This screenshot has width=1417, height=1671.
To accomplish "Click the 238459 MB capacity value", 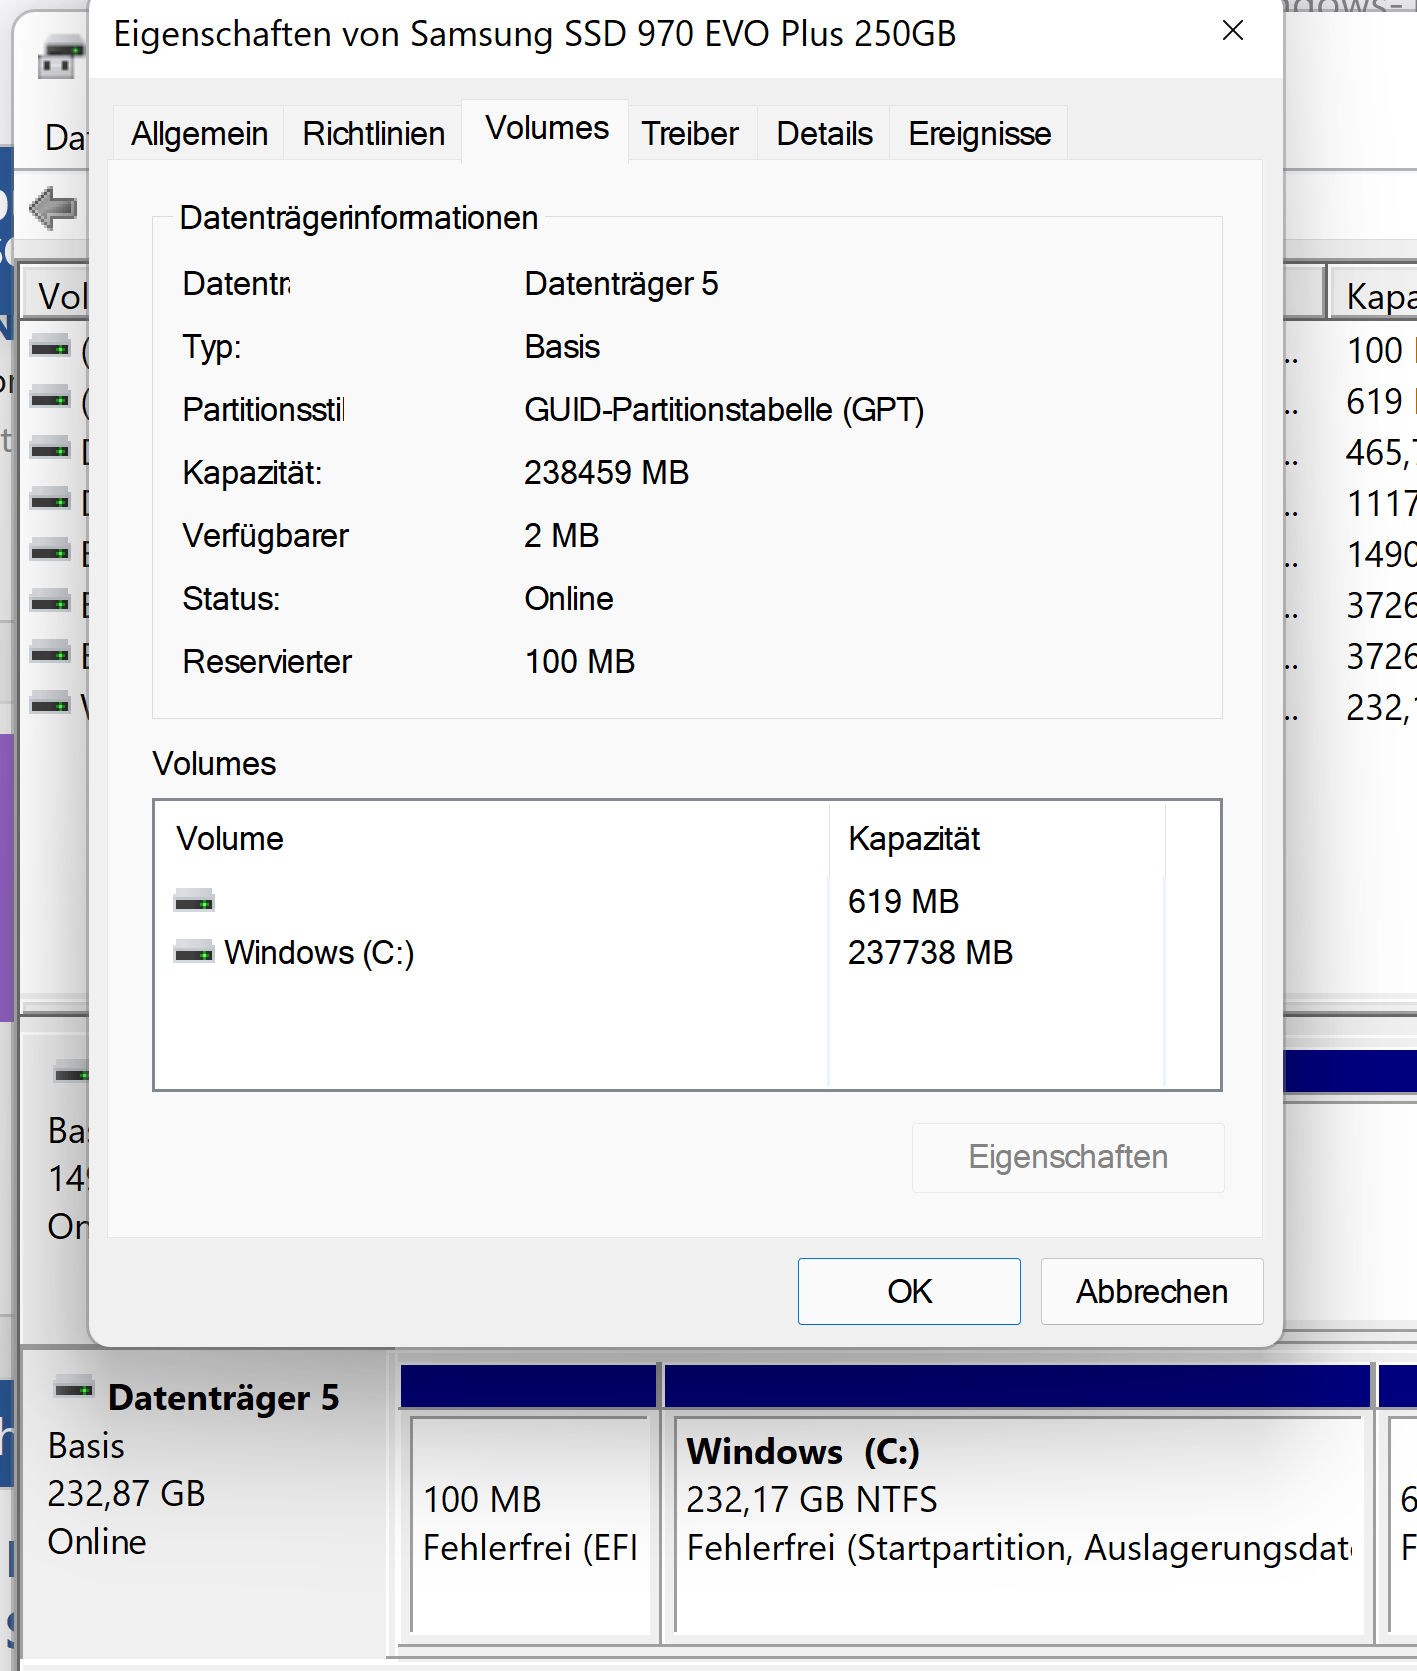I will [x=606, y=472].
